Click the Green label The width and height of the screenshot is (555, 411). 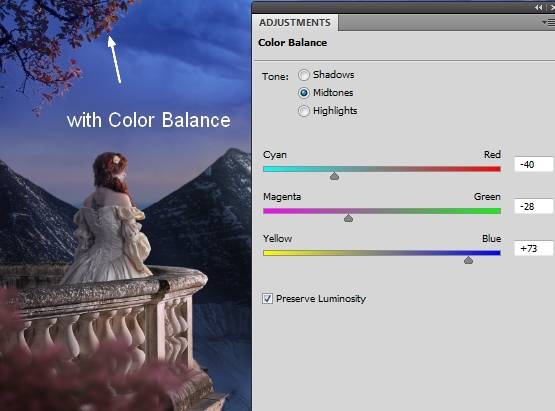[487, 197]
